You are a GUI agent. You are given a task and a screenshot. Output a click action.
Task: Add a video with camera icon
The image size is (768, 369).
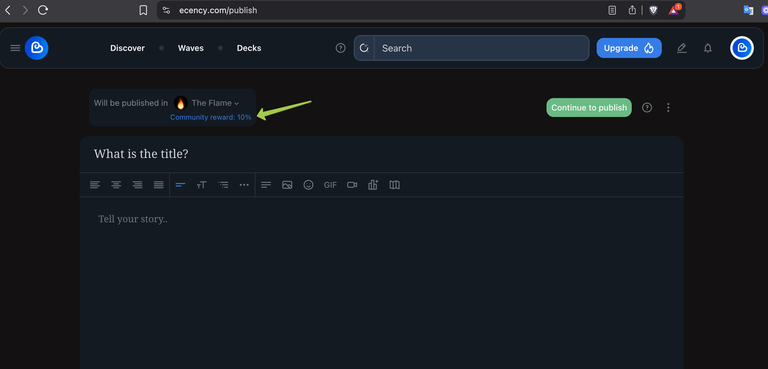point(352,185)
